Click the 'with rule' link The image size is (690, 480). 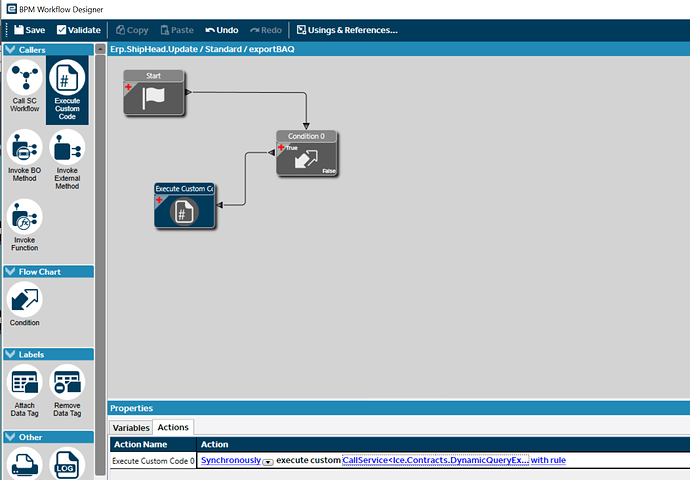(x=548, y=460)
